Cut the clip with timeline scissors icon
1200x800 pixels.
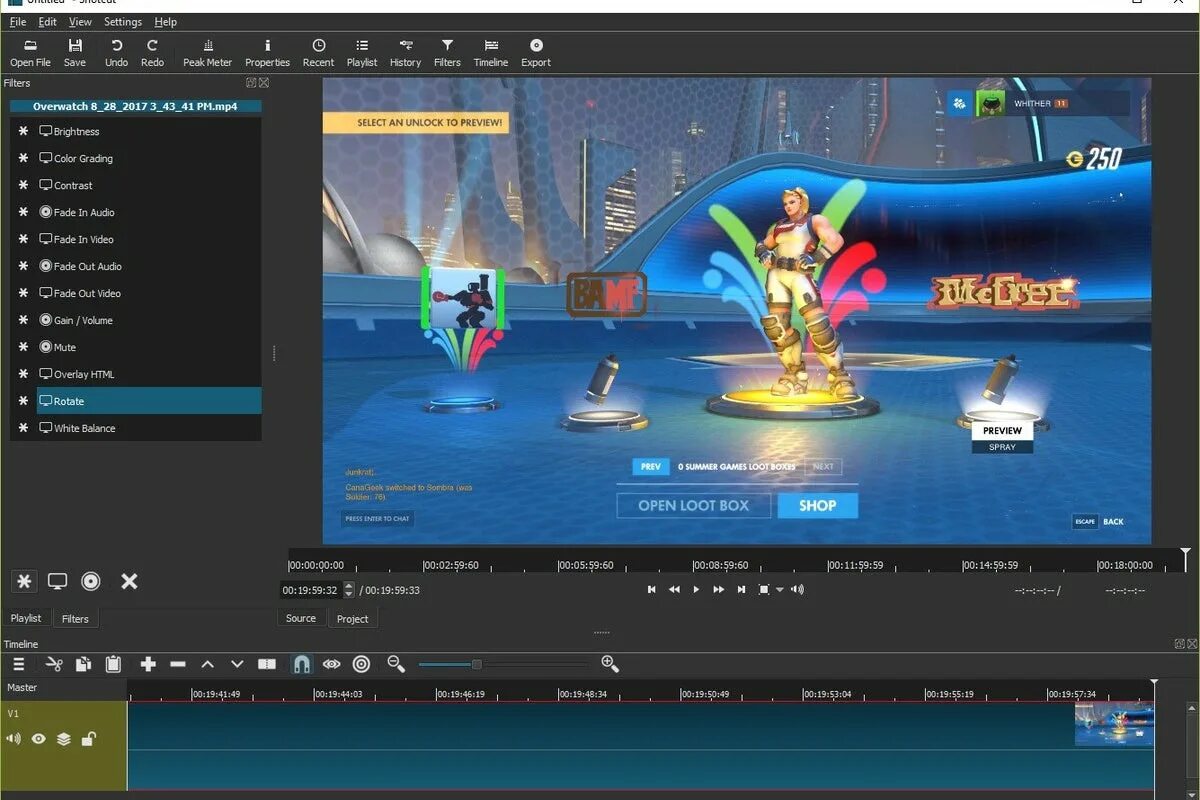[x=55, y=664]
